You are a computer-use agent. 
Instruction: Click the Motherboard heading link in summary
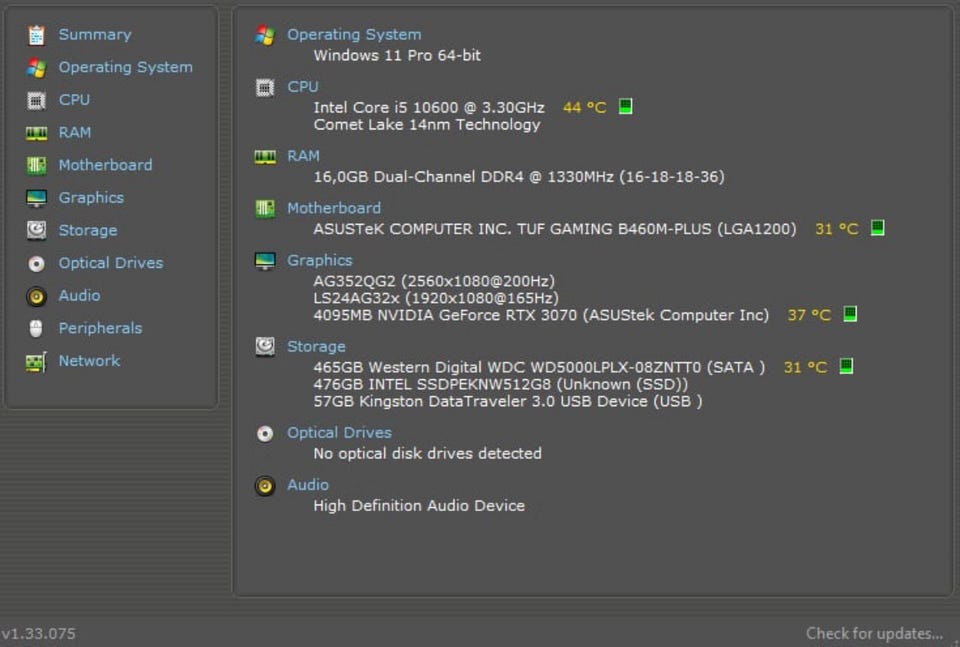tap(334, 208)
